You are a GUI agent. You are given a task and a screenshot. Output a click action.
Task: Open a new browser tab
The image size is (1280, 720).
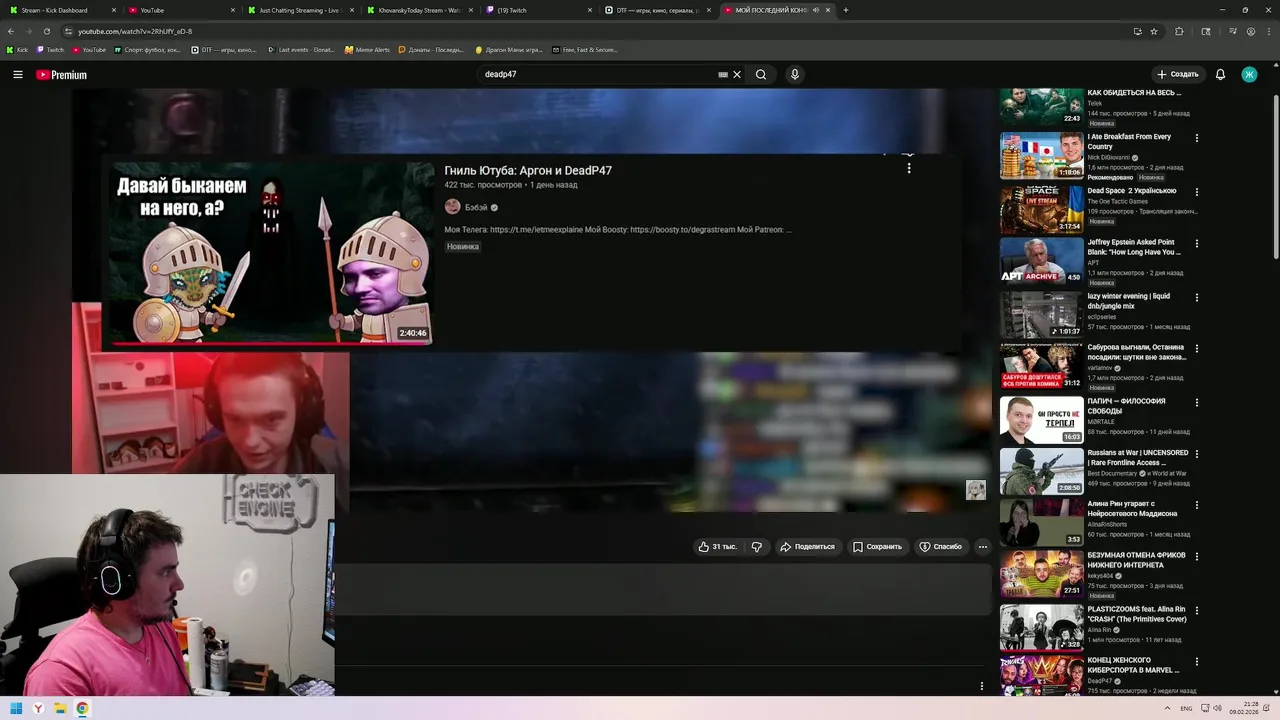[x=846, y=10]
